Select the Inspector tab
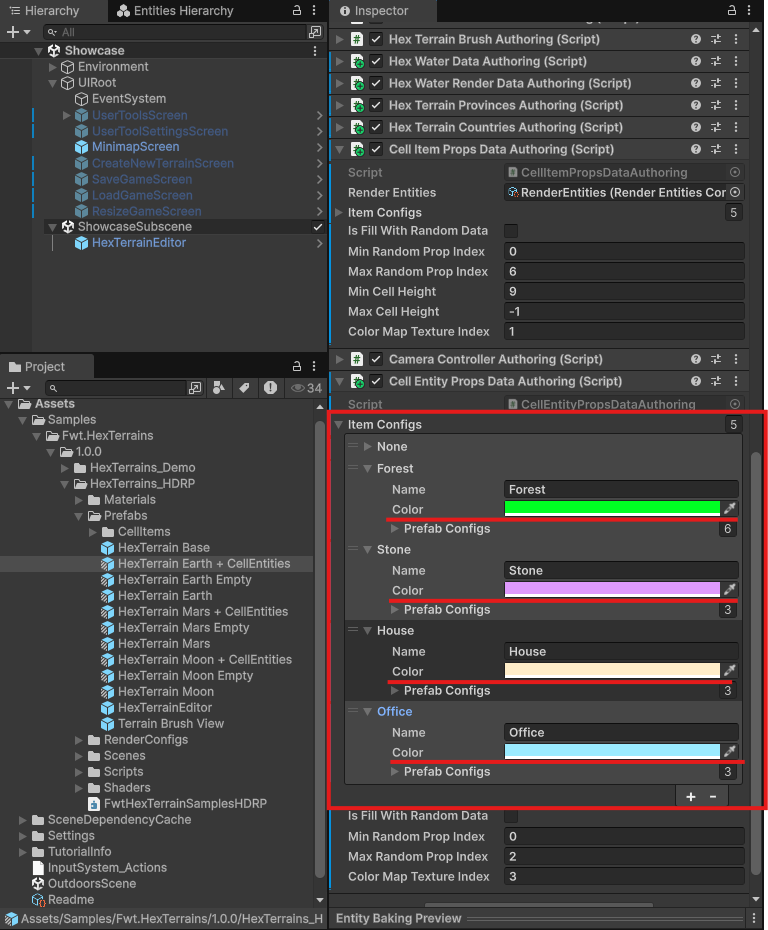 pyautogui.click(x=374, y=11)
